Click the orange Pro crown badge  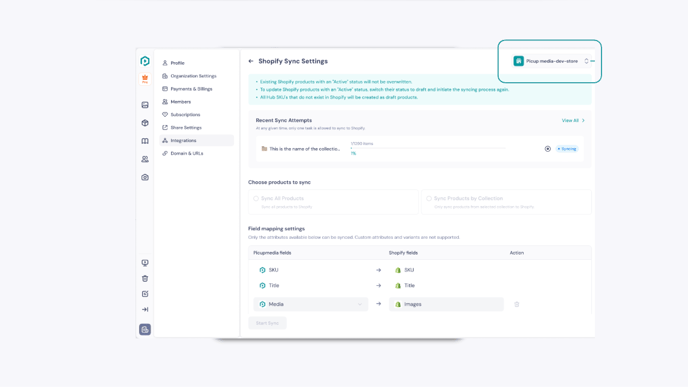(145, 79)
